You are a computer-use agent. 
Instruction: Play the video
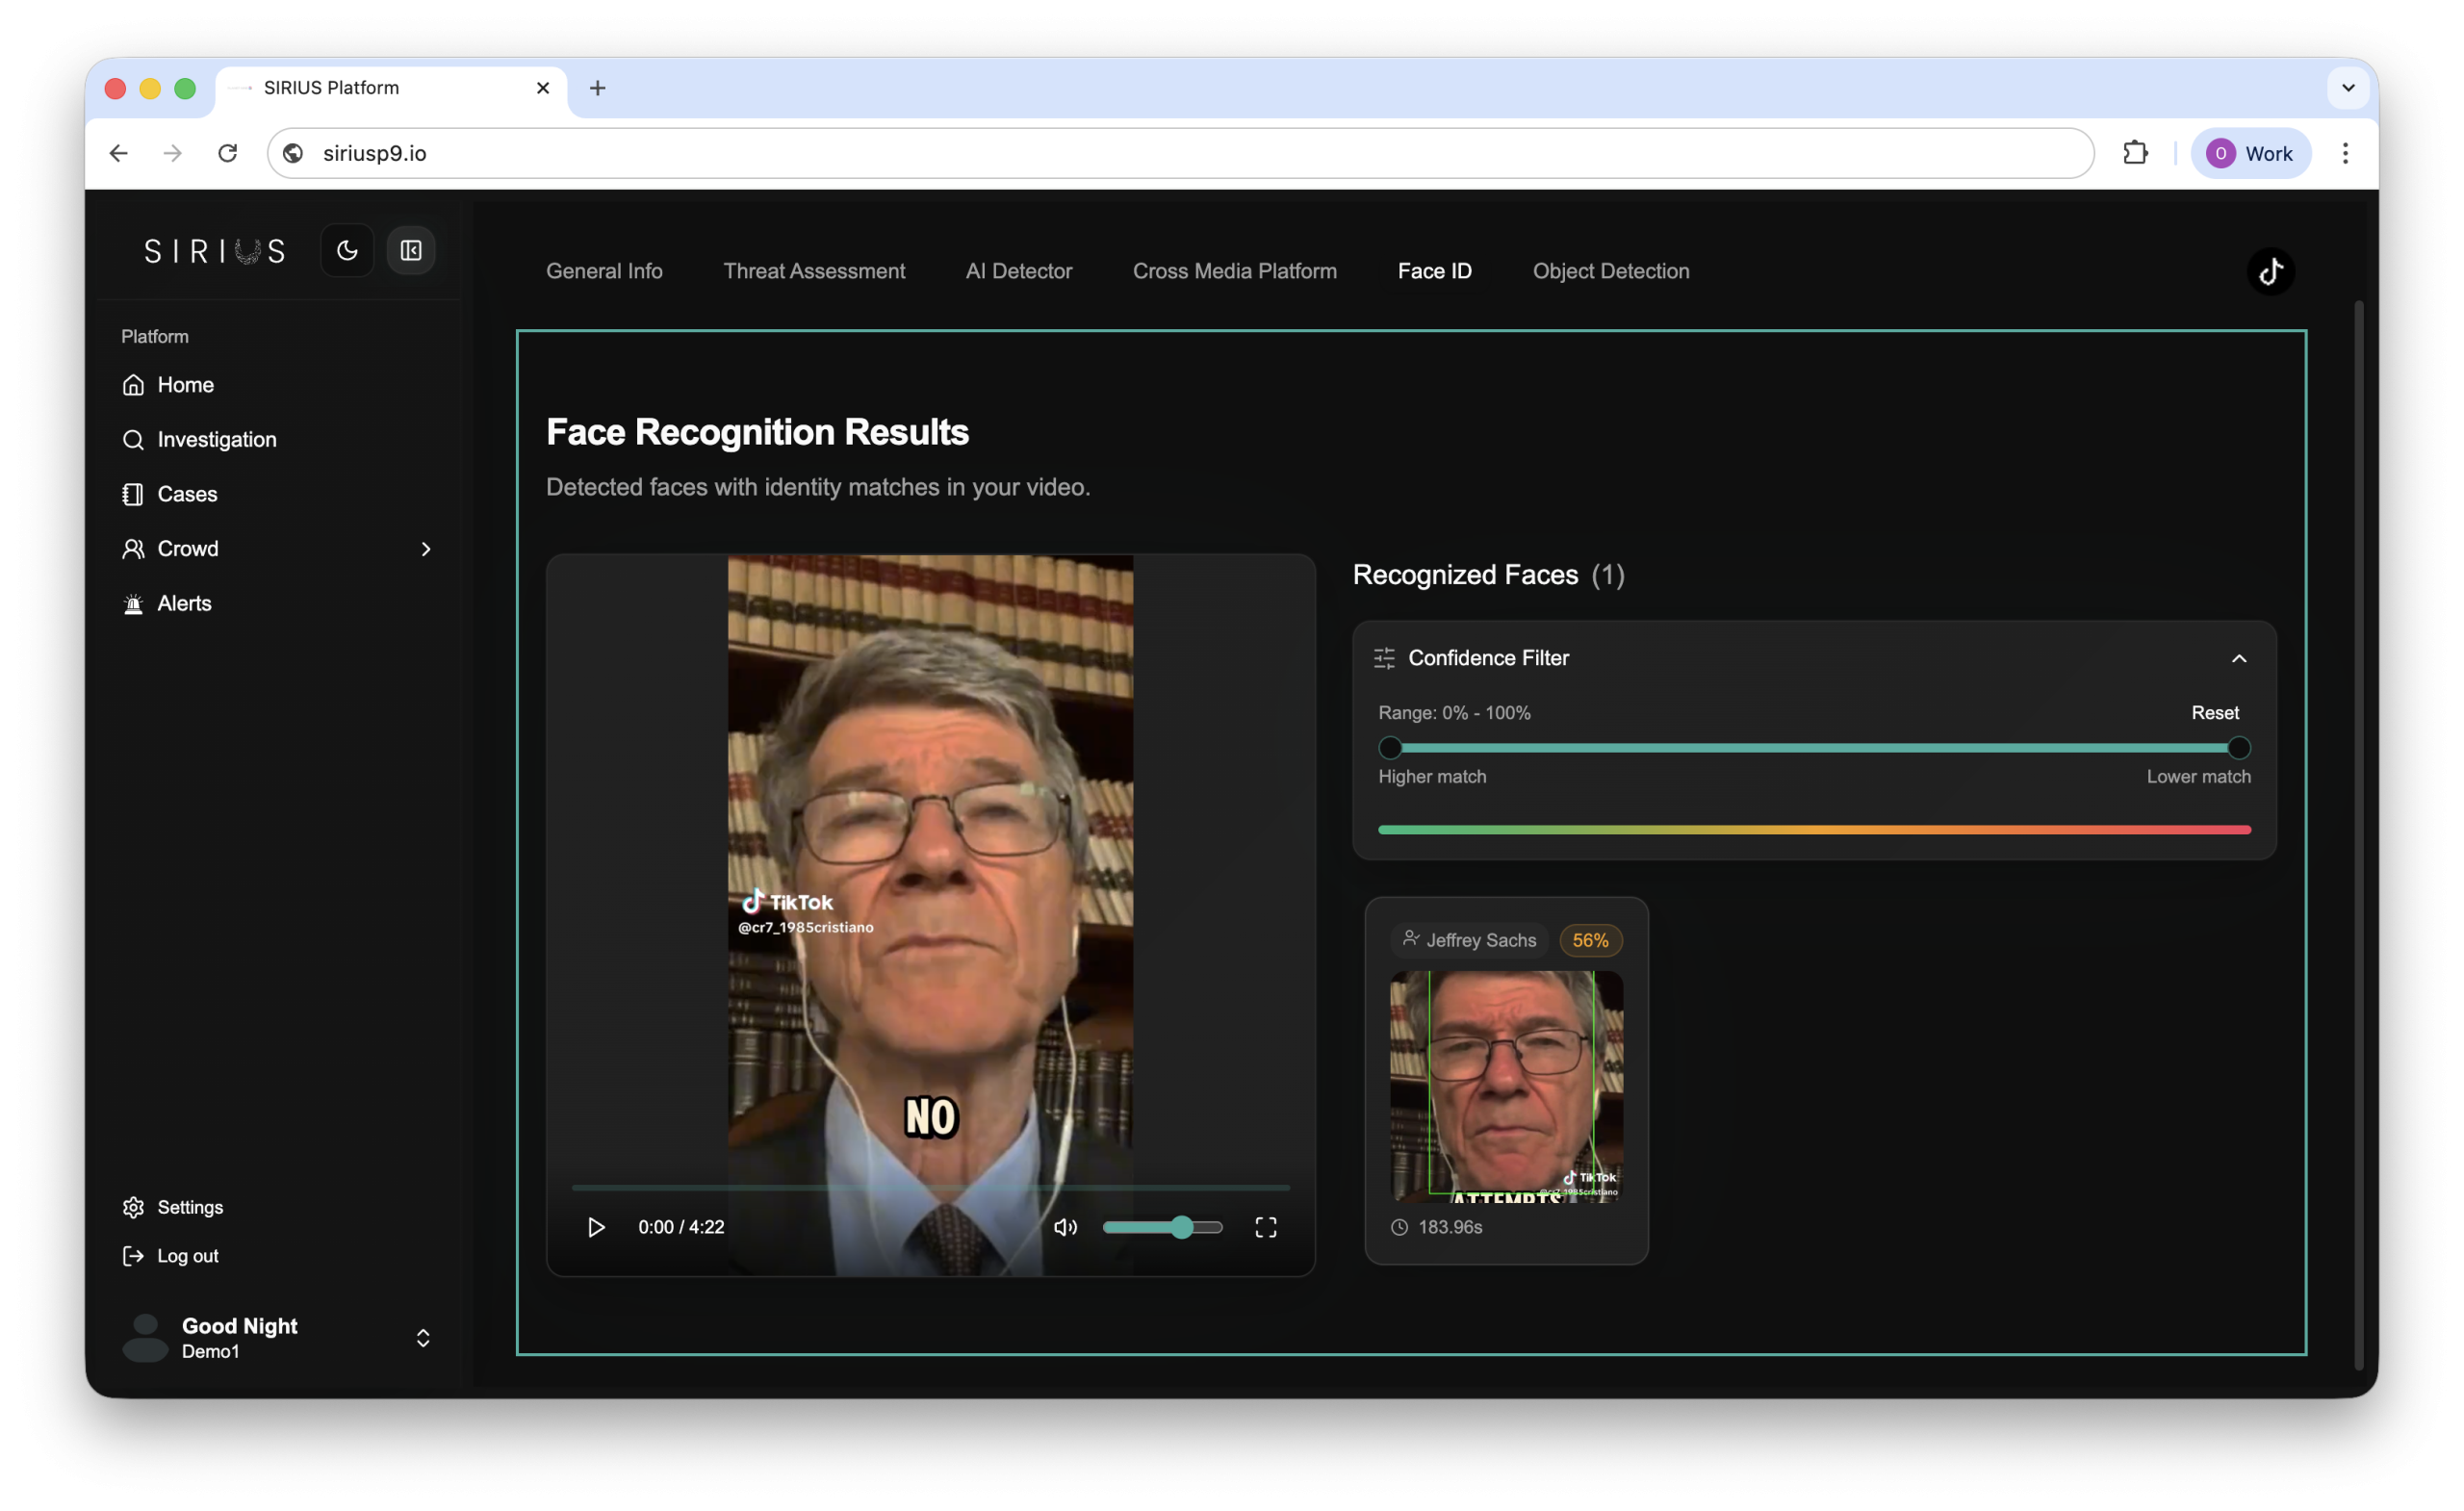pyautogui.click(x=596, y=1227)
